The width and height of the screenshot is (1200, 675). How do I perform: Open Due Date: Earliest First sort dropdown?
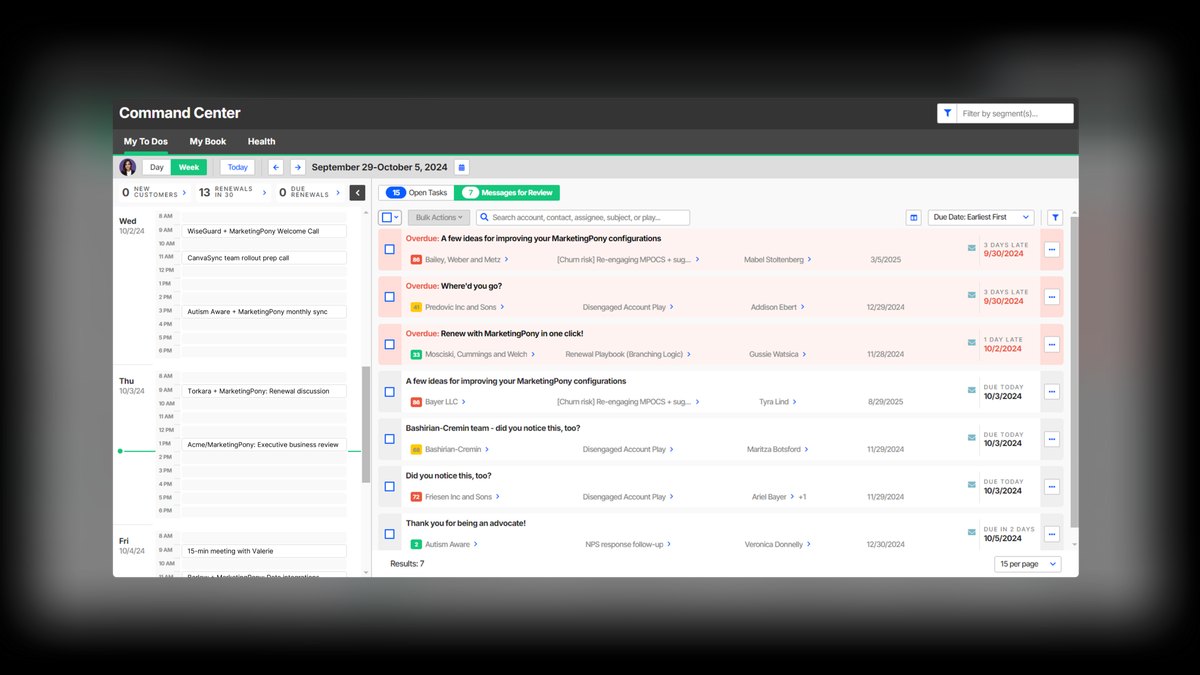pyautogui.click(x=981, y=217)
